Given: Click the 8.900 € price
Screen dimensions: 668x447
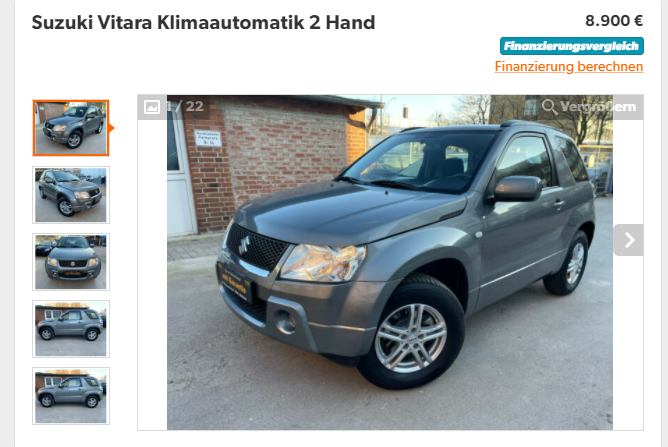Looking at the screenshot, I should pos(614,20).
